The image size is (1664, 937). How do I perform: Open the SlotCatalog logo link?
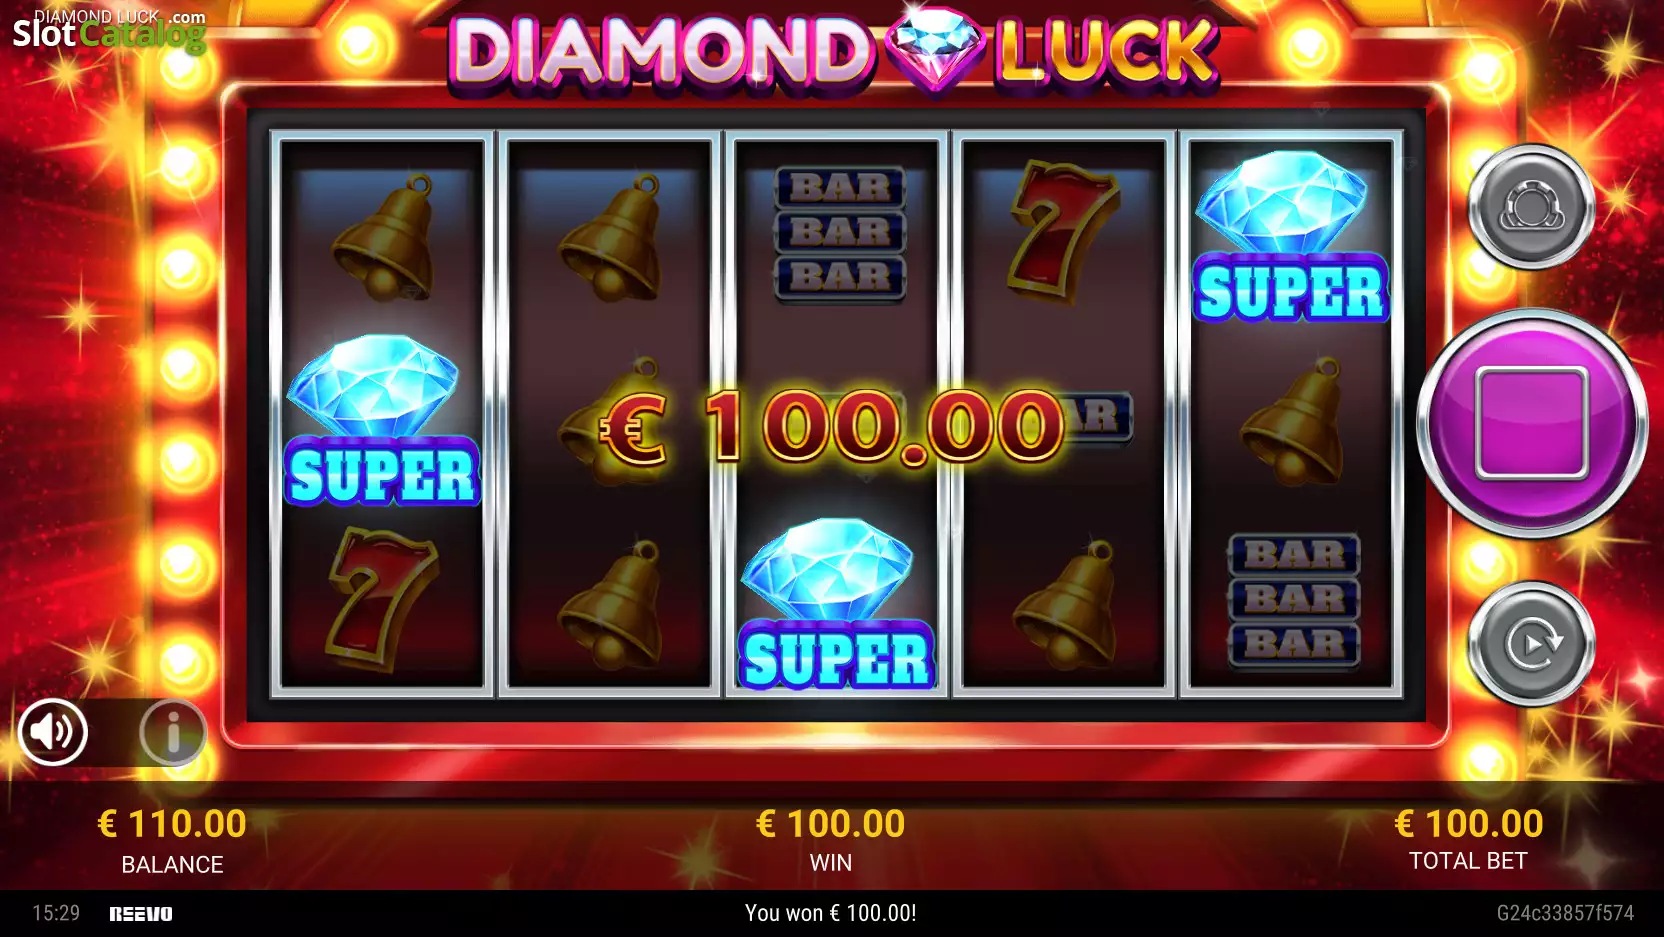pos(109,30)
